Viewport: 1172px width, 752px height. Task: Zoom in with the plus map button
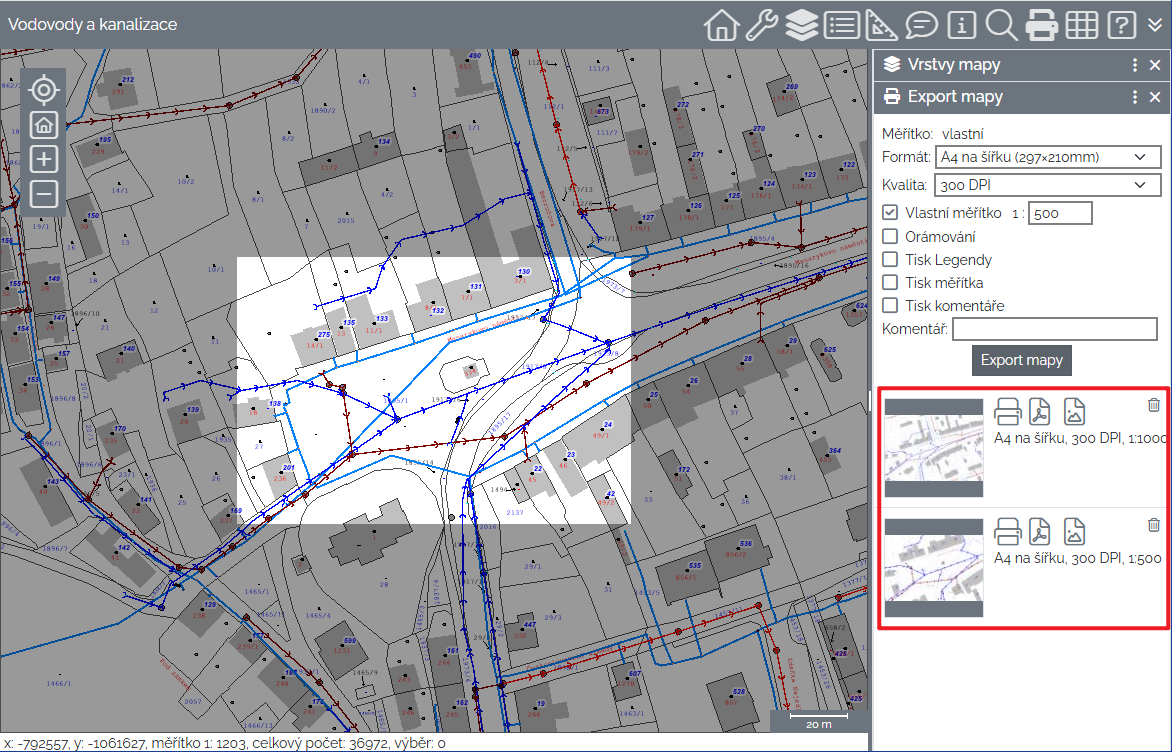(43, 159)
